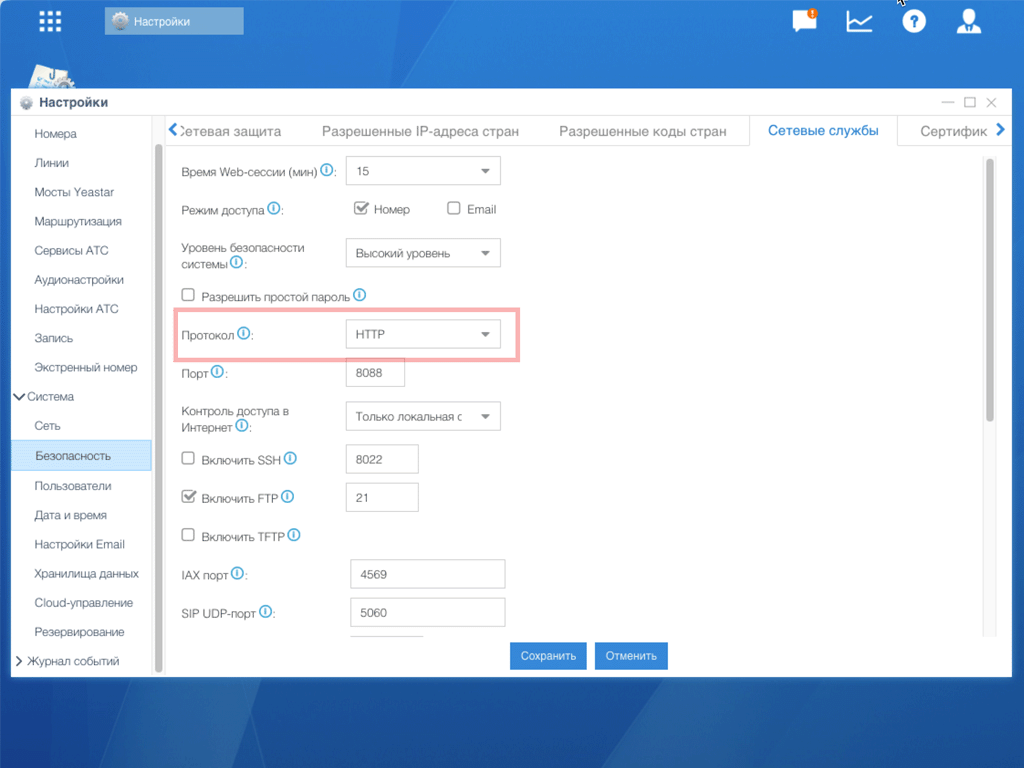Open the resource monitor chart icon

tap(859, 21)
